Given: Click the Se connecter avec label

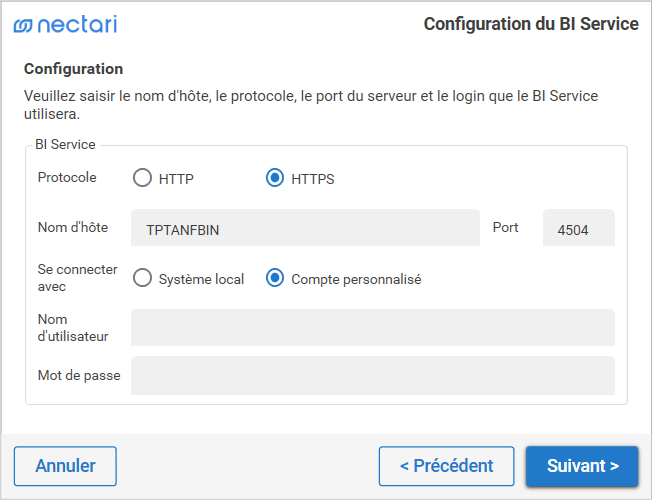Looking at the screenshot, I should [x=77, y=278].
